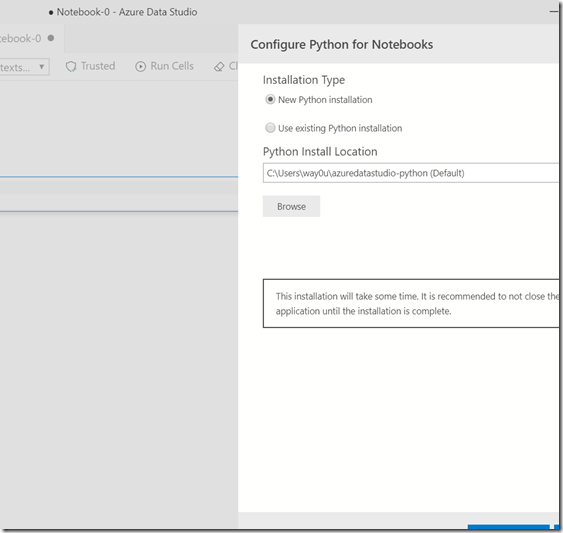Click the Python Install Location label
The height and width of the screenshot is (533, 563).
320,152
